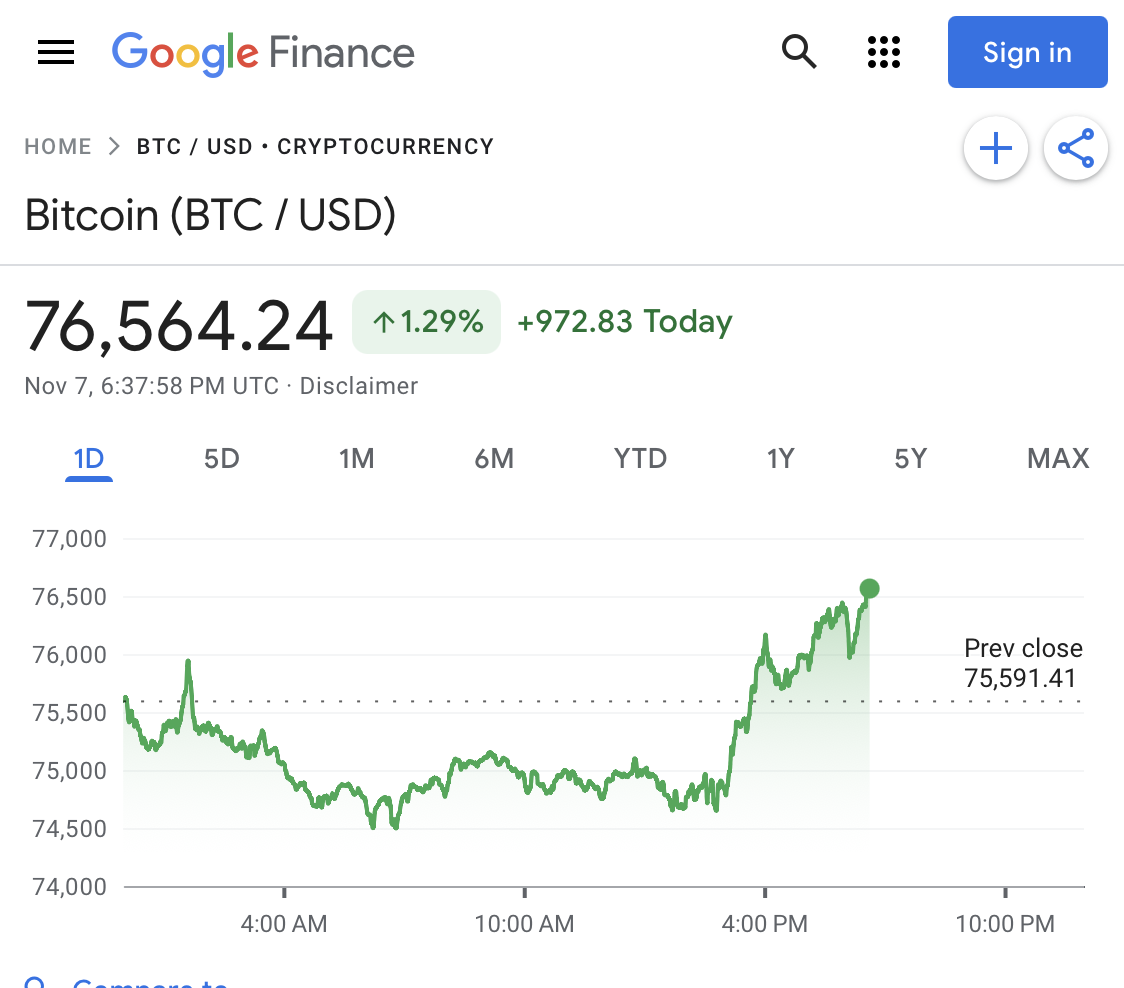Select the MAX chart range
This screenshot has height=988, width=1124.
pyautogui.click(x=1058, y=459)
